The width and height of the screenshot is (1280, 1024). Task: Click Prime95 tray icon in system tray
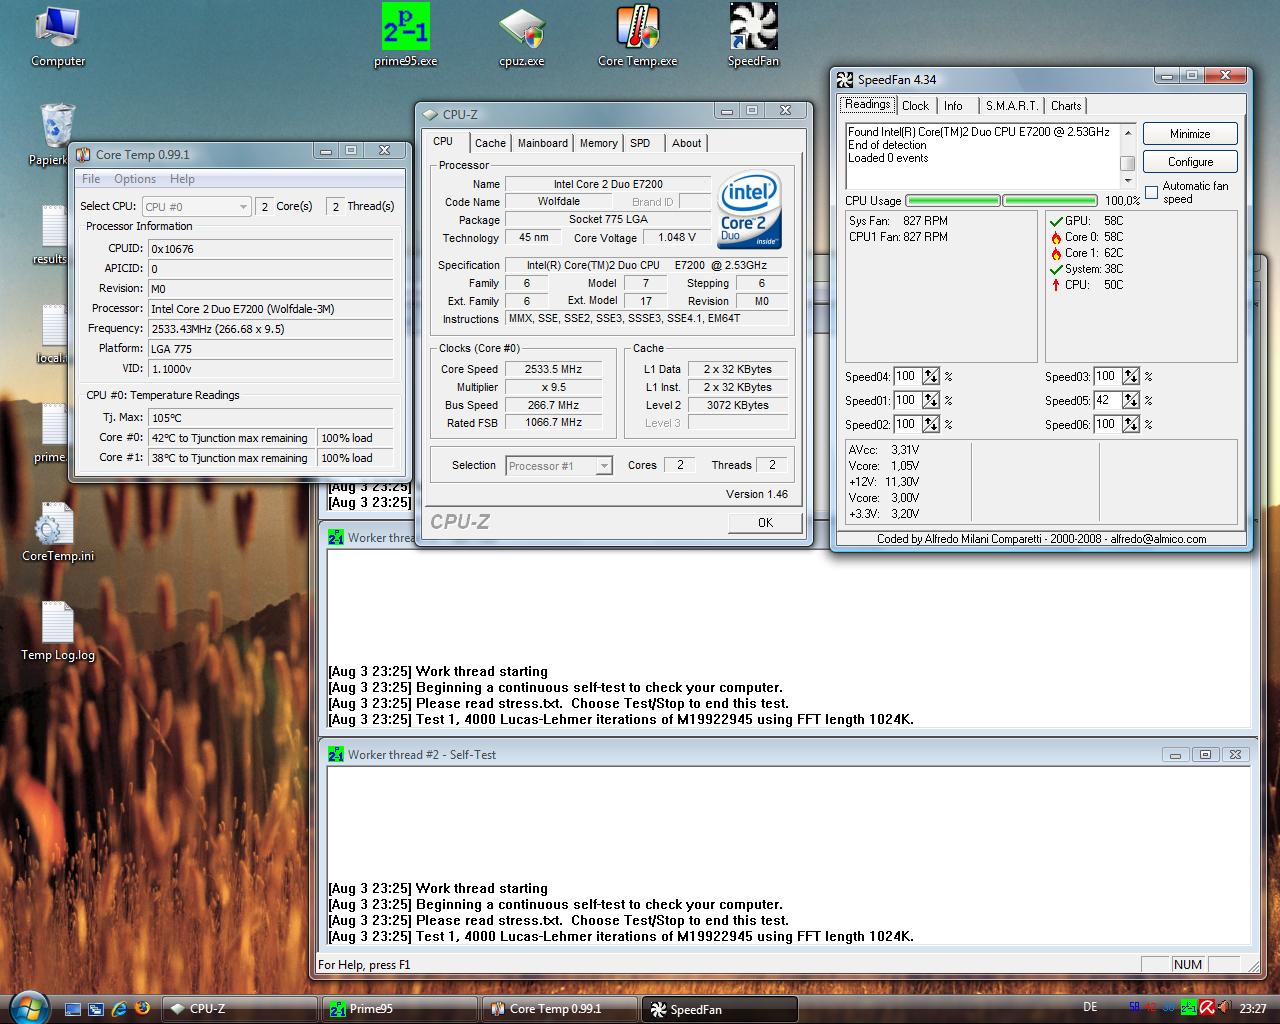[x=1189, y=1007]
